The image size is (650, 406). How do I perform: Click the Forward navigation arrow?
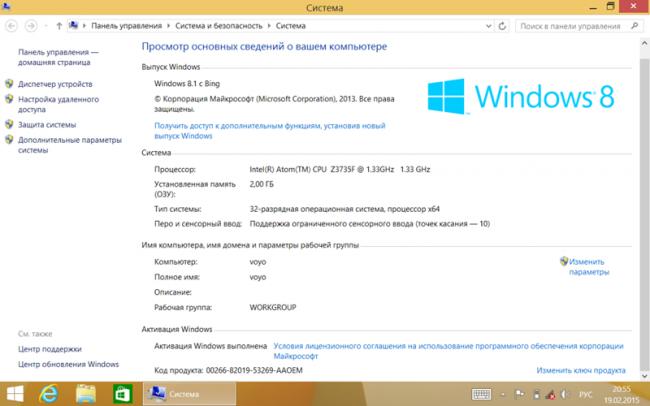click(x=31, y=26)
